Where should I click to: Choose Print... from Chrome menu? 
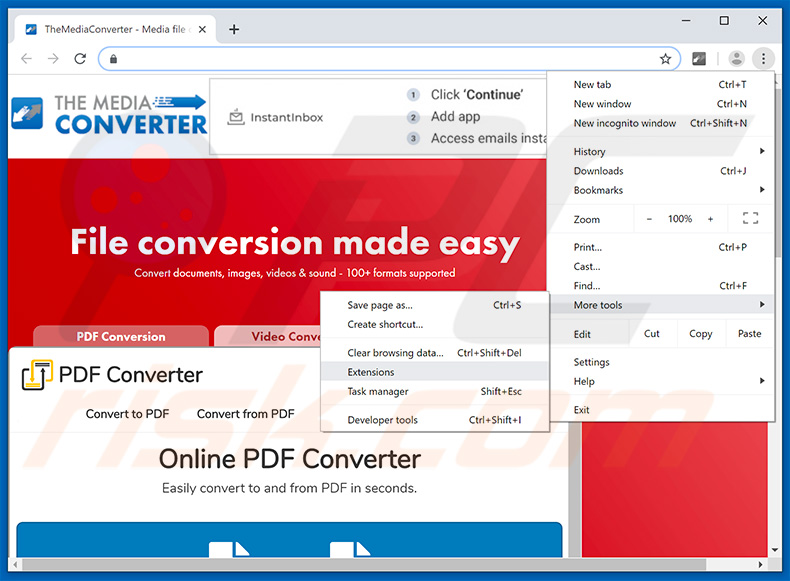661,247
